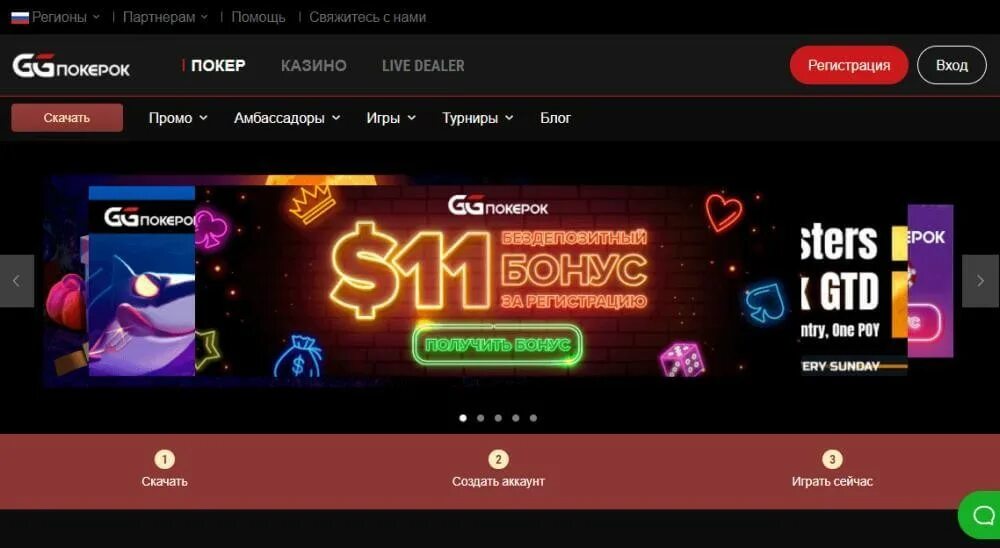1000x548 pixels.
Task: Open the live chat support bubble
Action: tap(980, 515)
